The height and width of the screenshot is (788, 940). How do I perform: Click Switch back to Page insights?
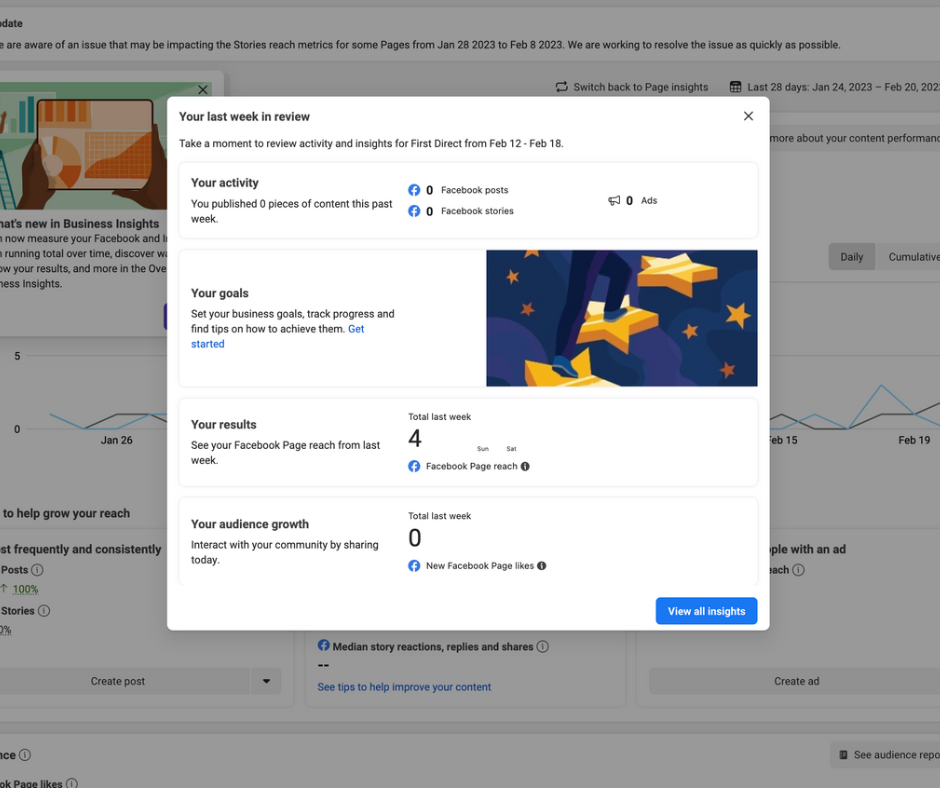(x=632, y=87)
